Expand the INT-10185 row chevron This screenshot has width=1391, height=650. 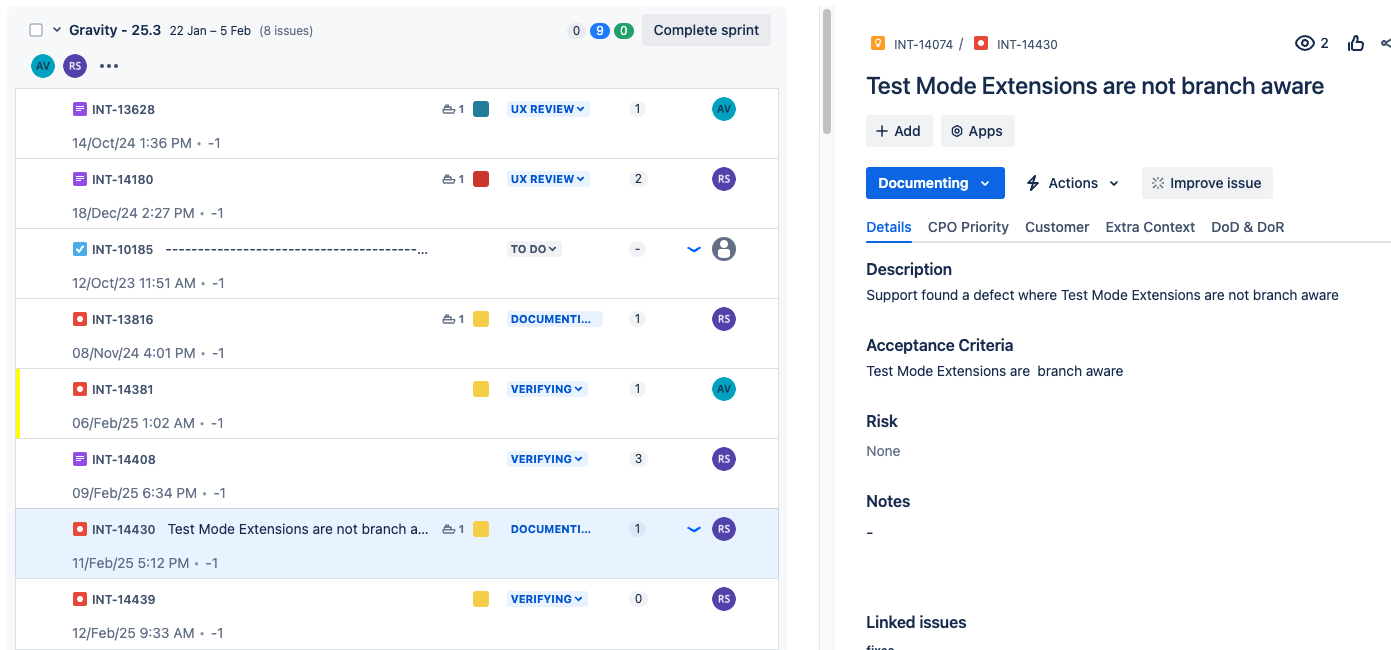pyautogui.click(x=693, y=248)
